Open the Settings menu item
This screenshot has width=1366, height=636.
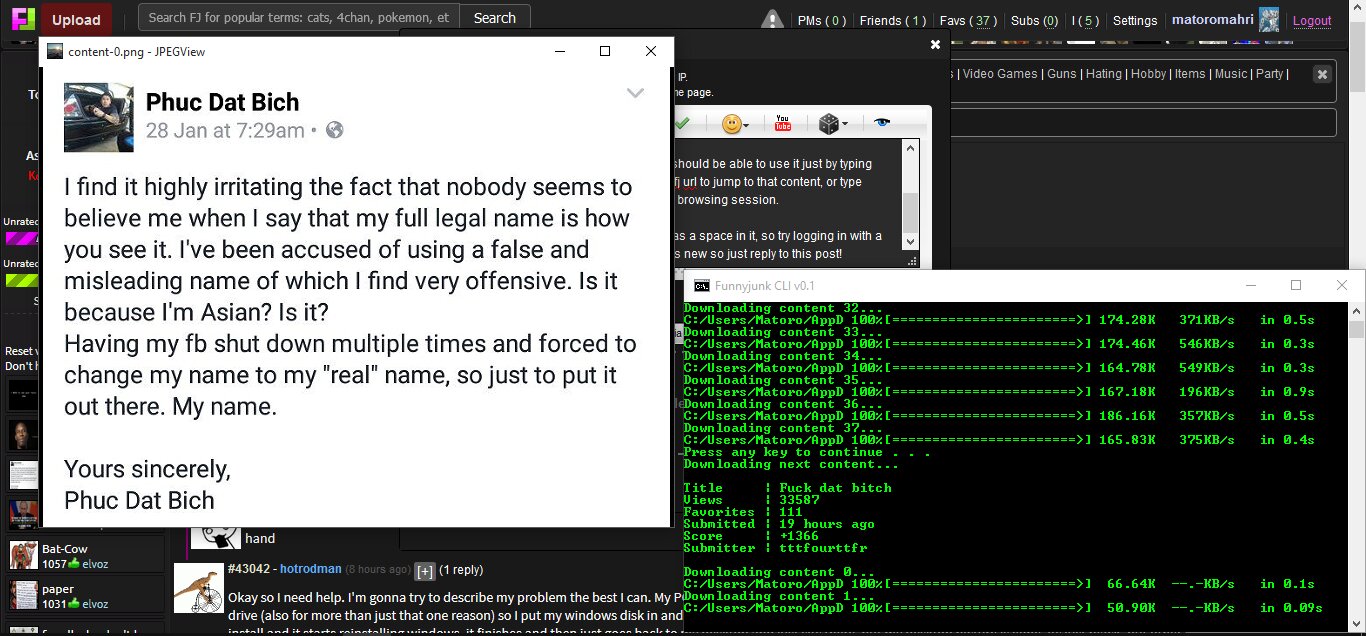point(1134,20)
